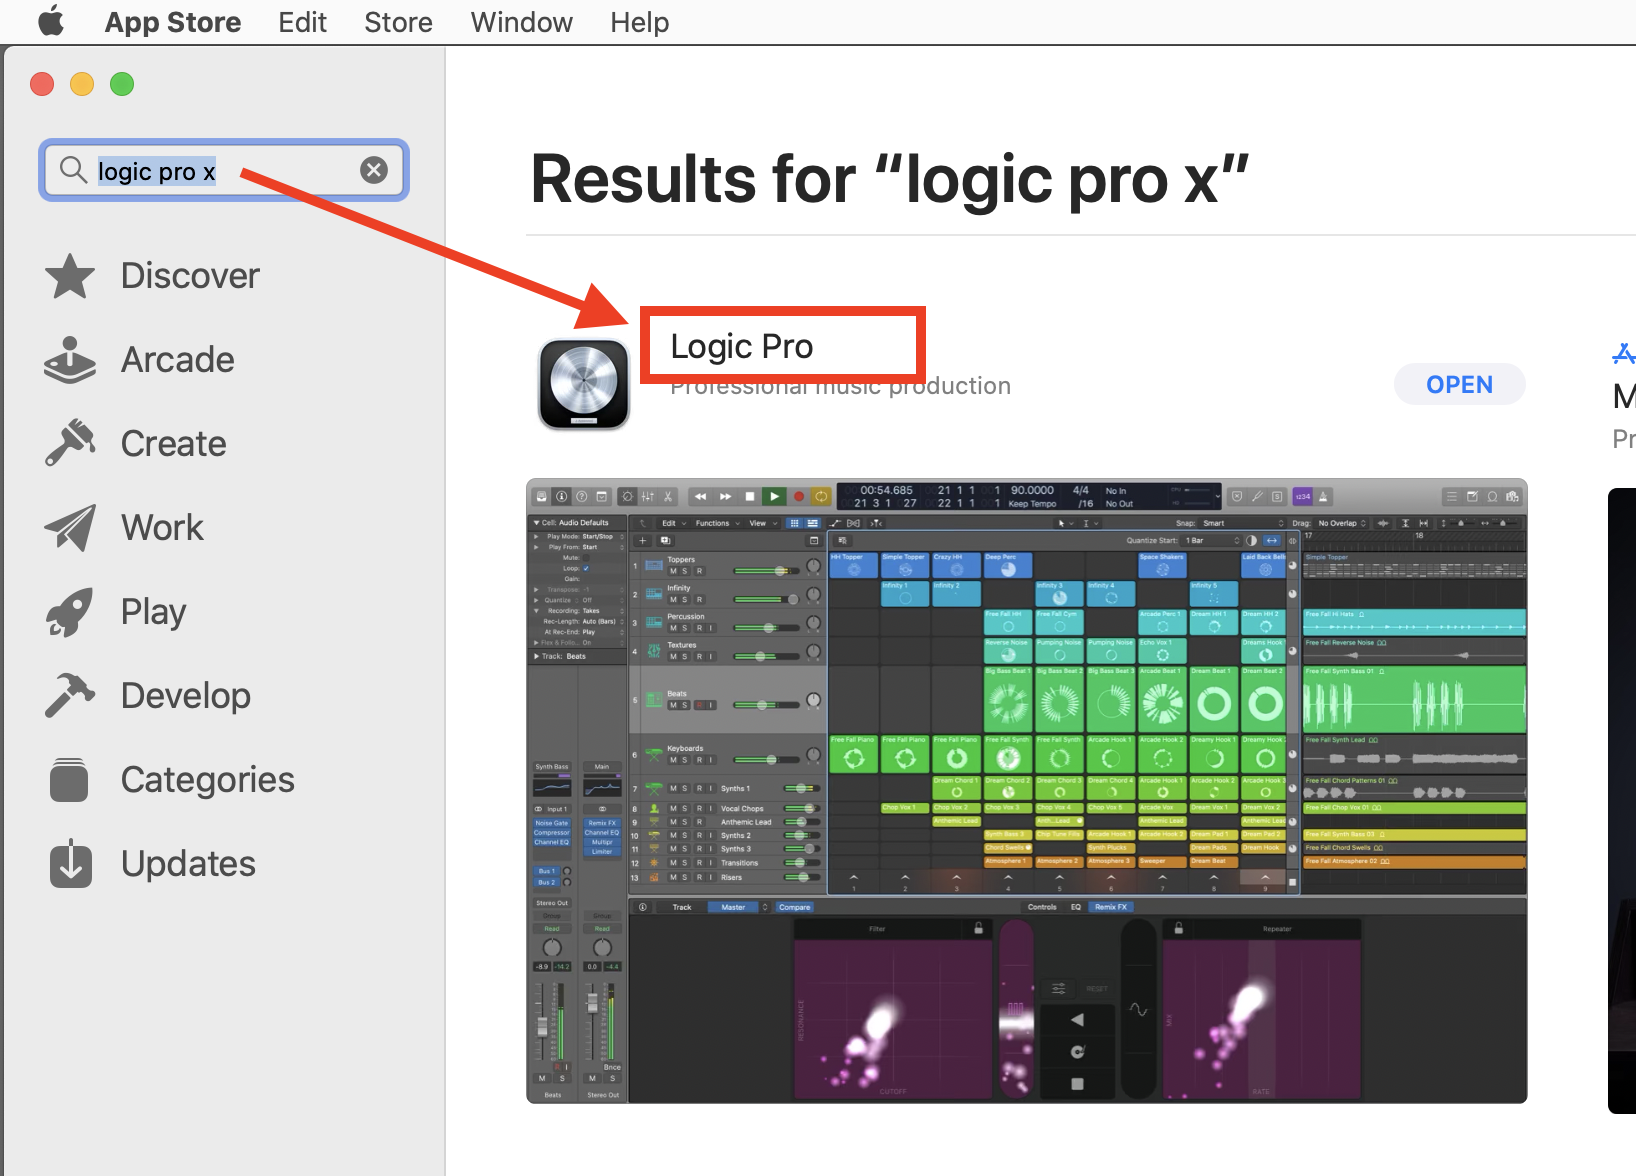
Task: Click the OPEN button for Logic Pro
Action: [x=1459, y=385]
